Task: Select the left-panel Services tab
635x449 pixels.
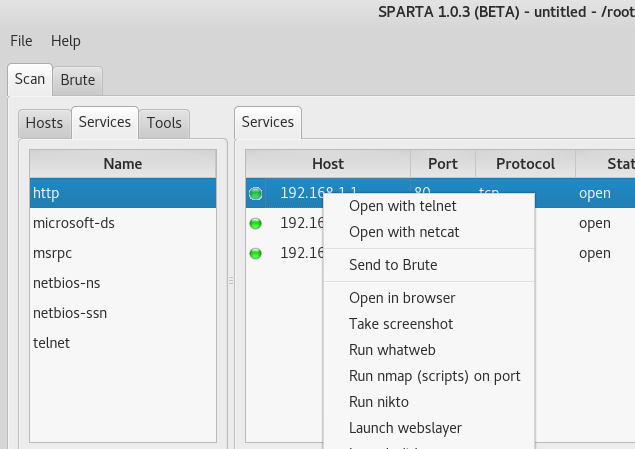Action: tap(105, 122)
